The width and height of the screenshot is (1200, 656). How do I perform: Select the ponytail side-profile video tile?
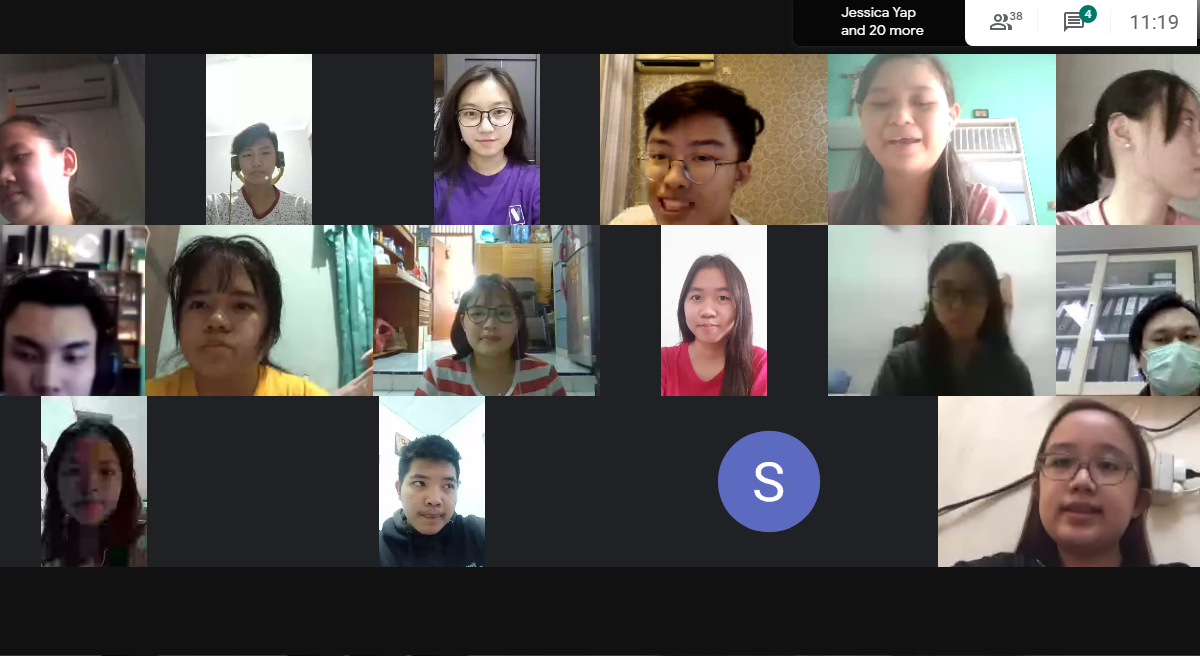pyautogui.click(x=1128, y=139)
